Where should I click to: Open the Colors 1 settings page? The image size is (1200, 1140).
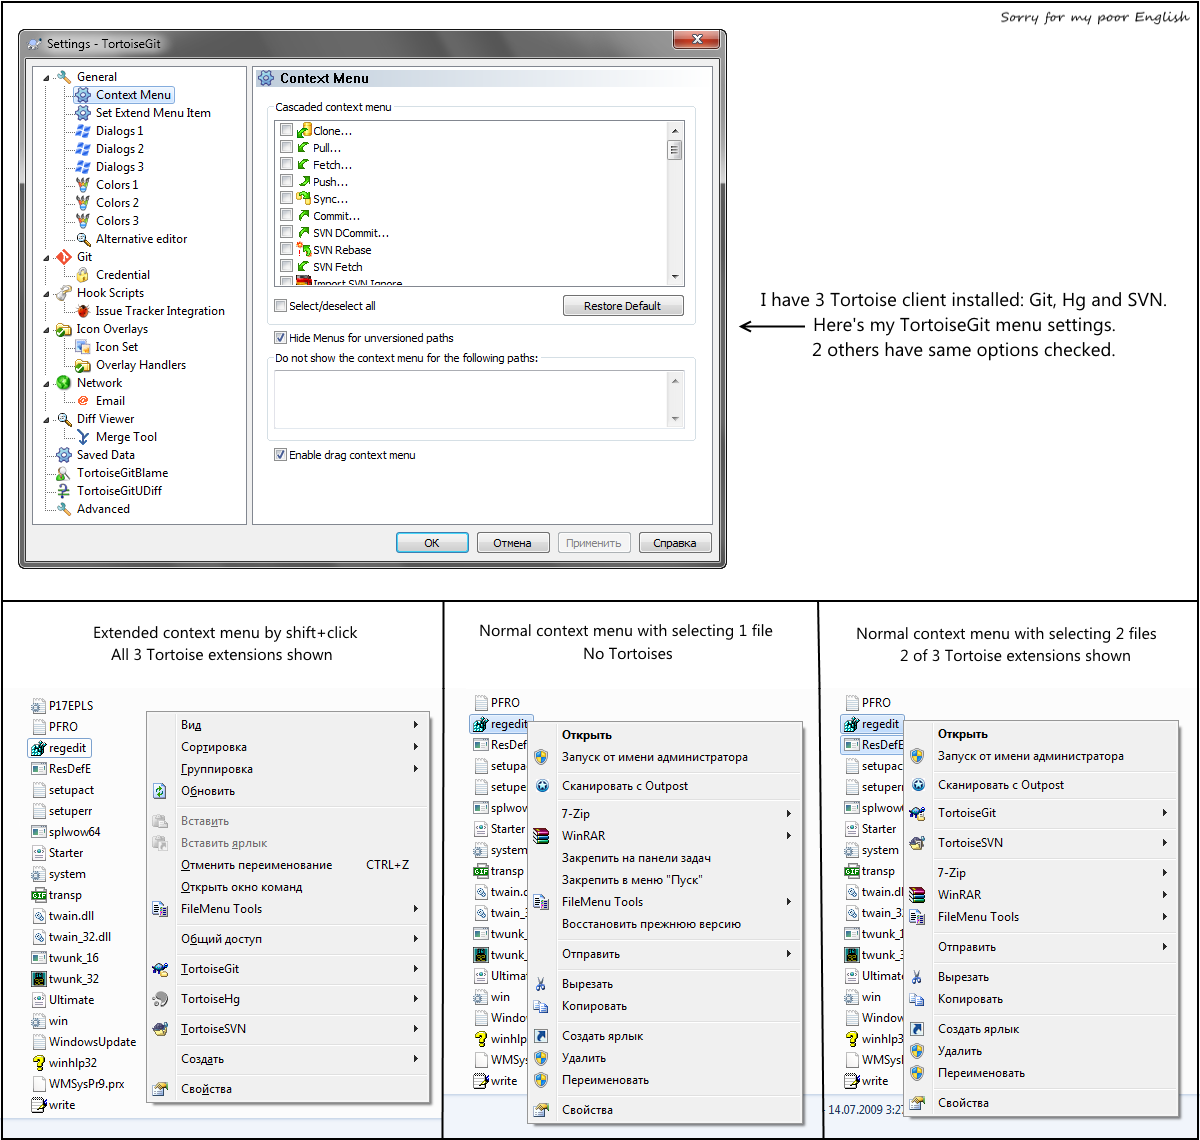[117, 185]
